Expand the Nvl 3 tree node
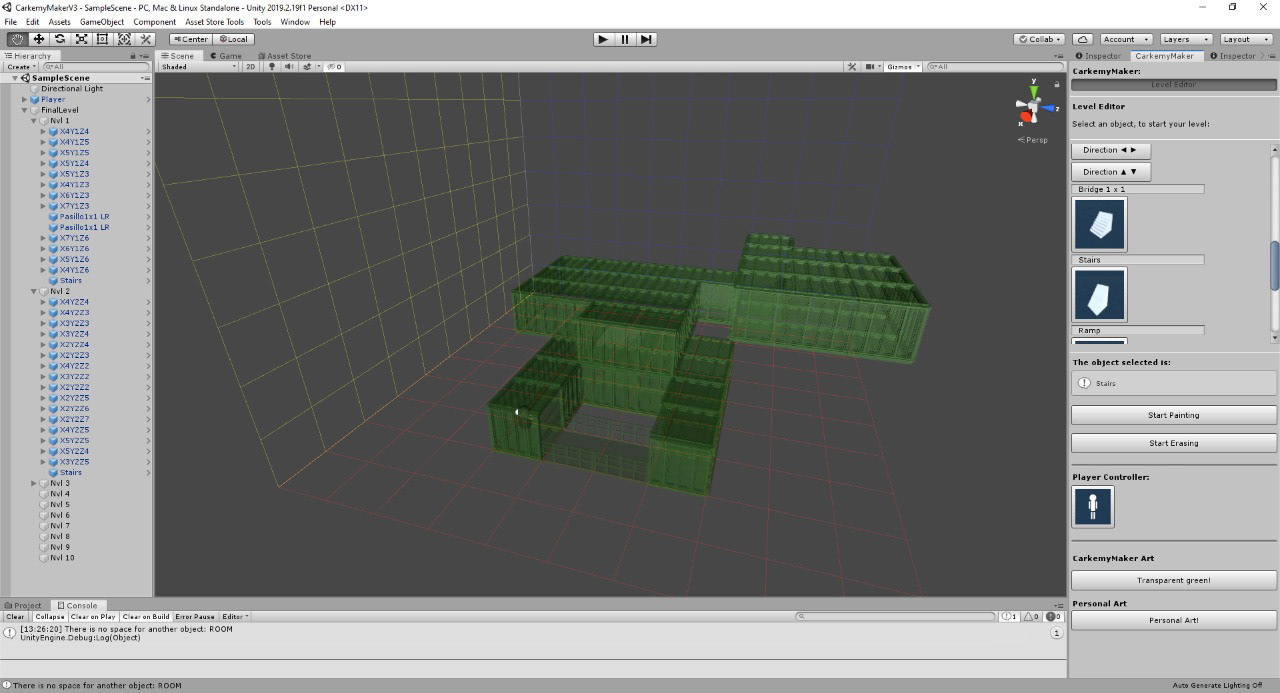This screenshot has width=1280, height=693. [33, 484]
